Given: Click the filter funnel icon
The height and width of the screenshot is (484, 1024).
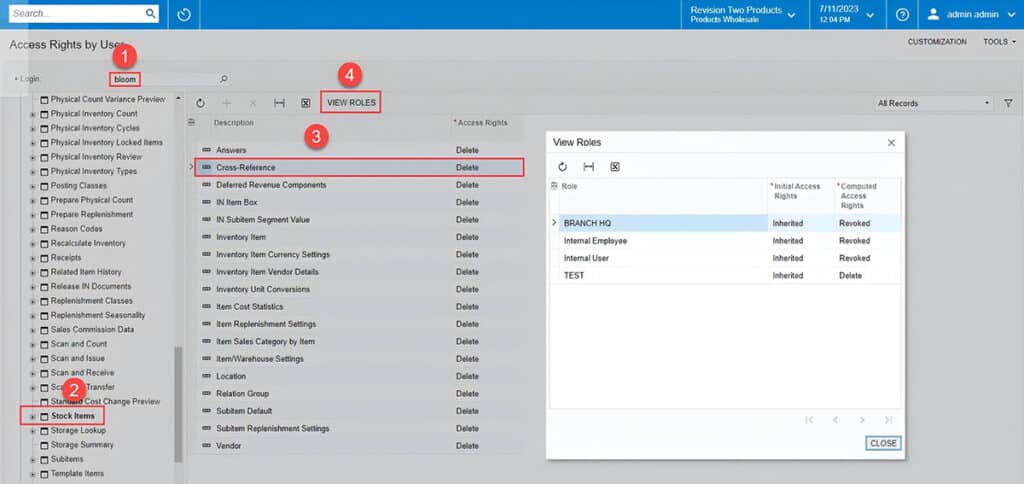Looking at the screenshot, I should (1007, 103).
